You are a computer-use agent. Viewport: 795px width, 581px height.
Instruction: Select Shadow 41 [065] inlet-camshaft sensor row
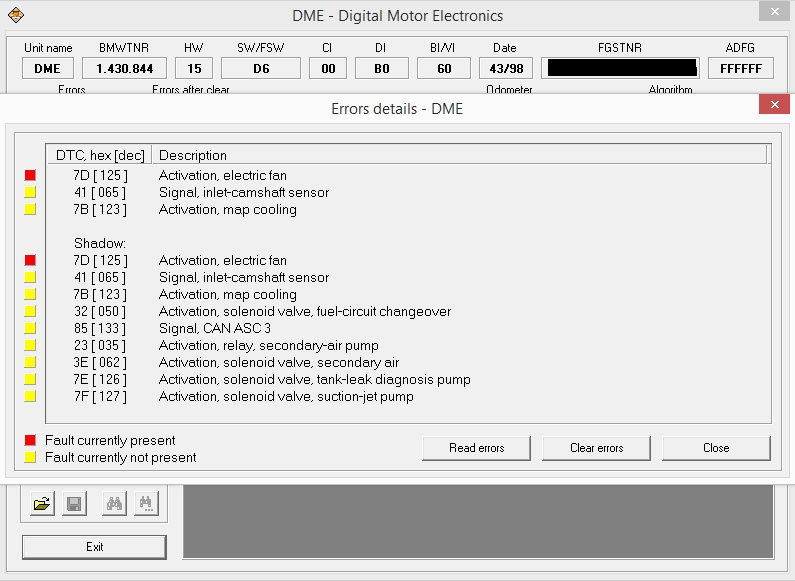408,277
